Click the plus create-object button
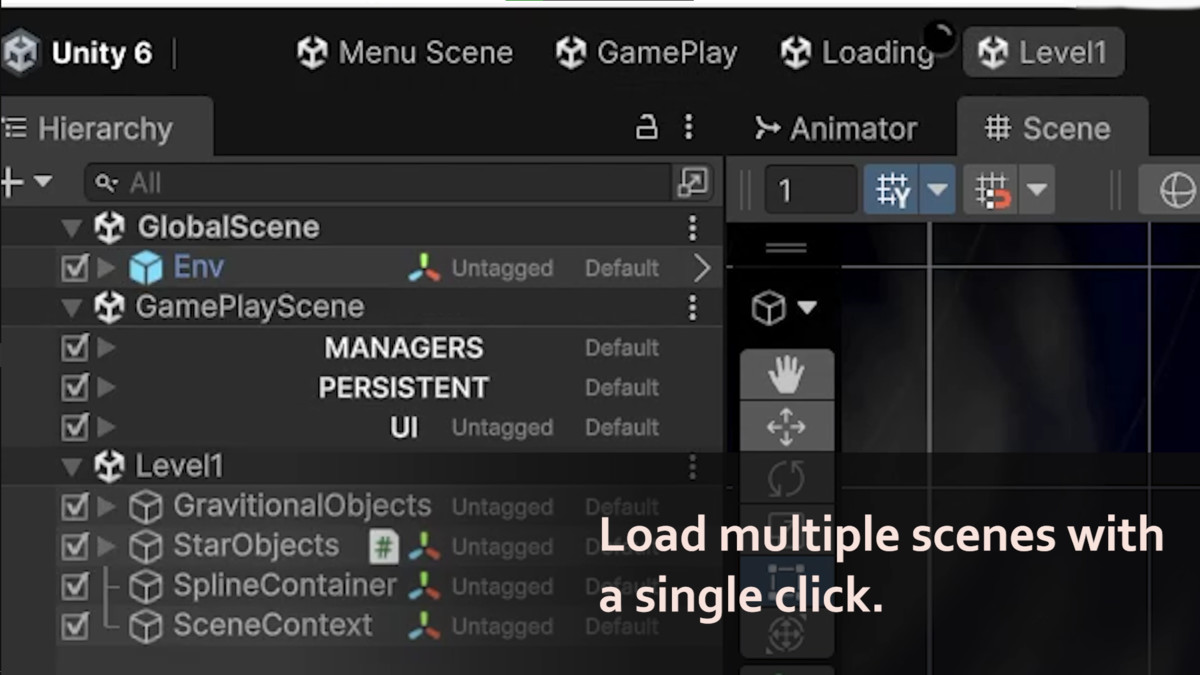 (x=12, y=183)
